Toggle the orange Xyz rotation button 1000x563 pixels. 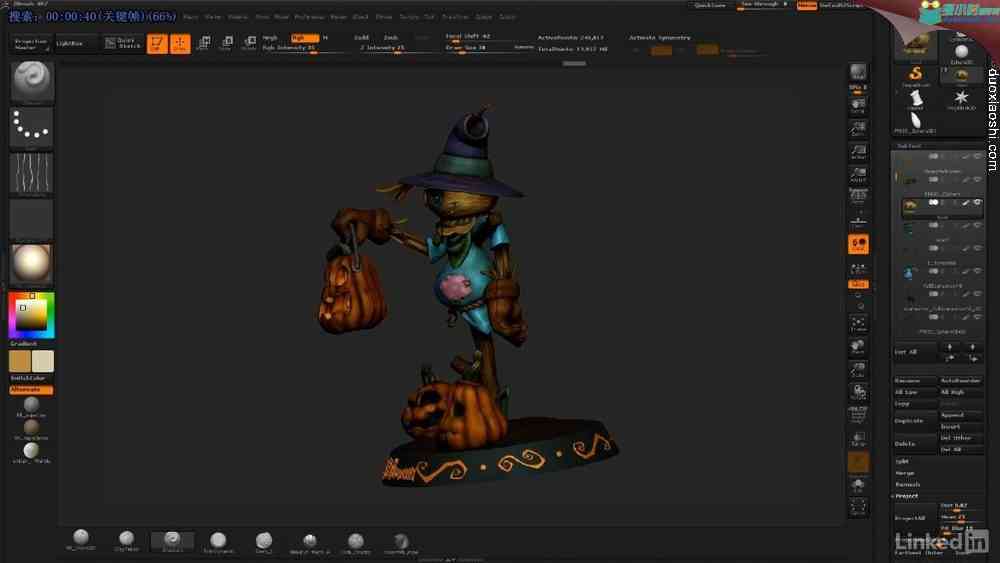point(858,284)
